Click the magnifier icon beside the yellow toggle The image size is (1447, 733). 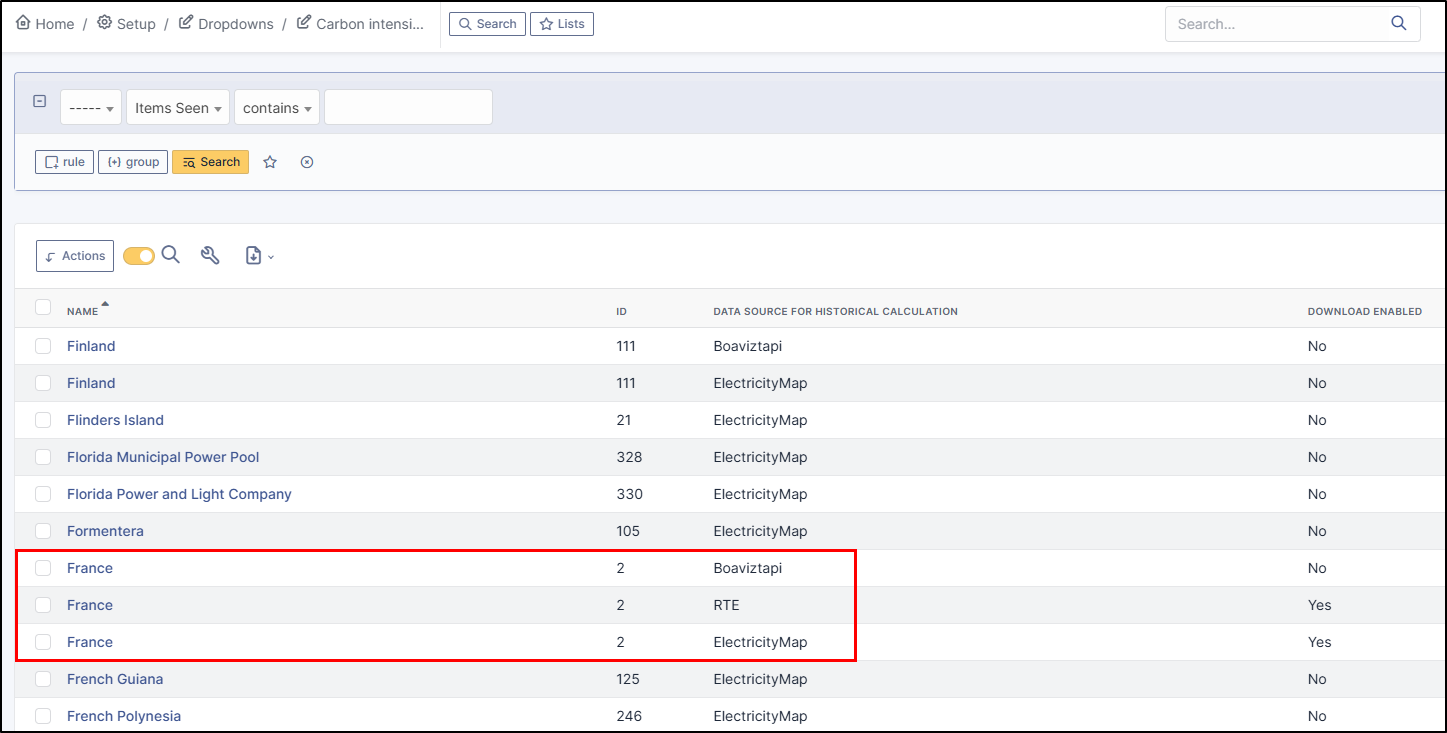(171, 255)
